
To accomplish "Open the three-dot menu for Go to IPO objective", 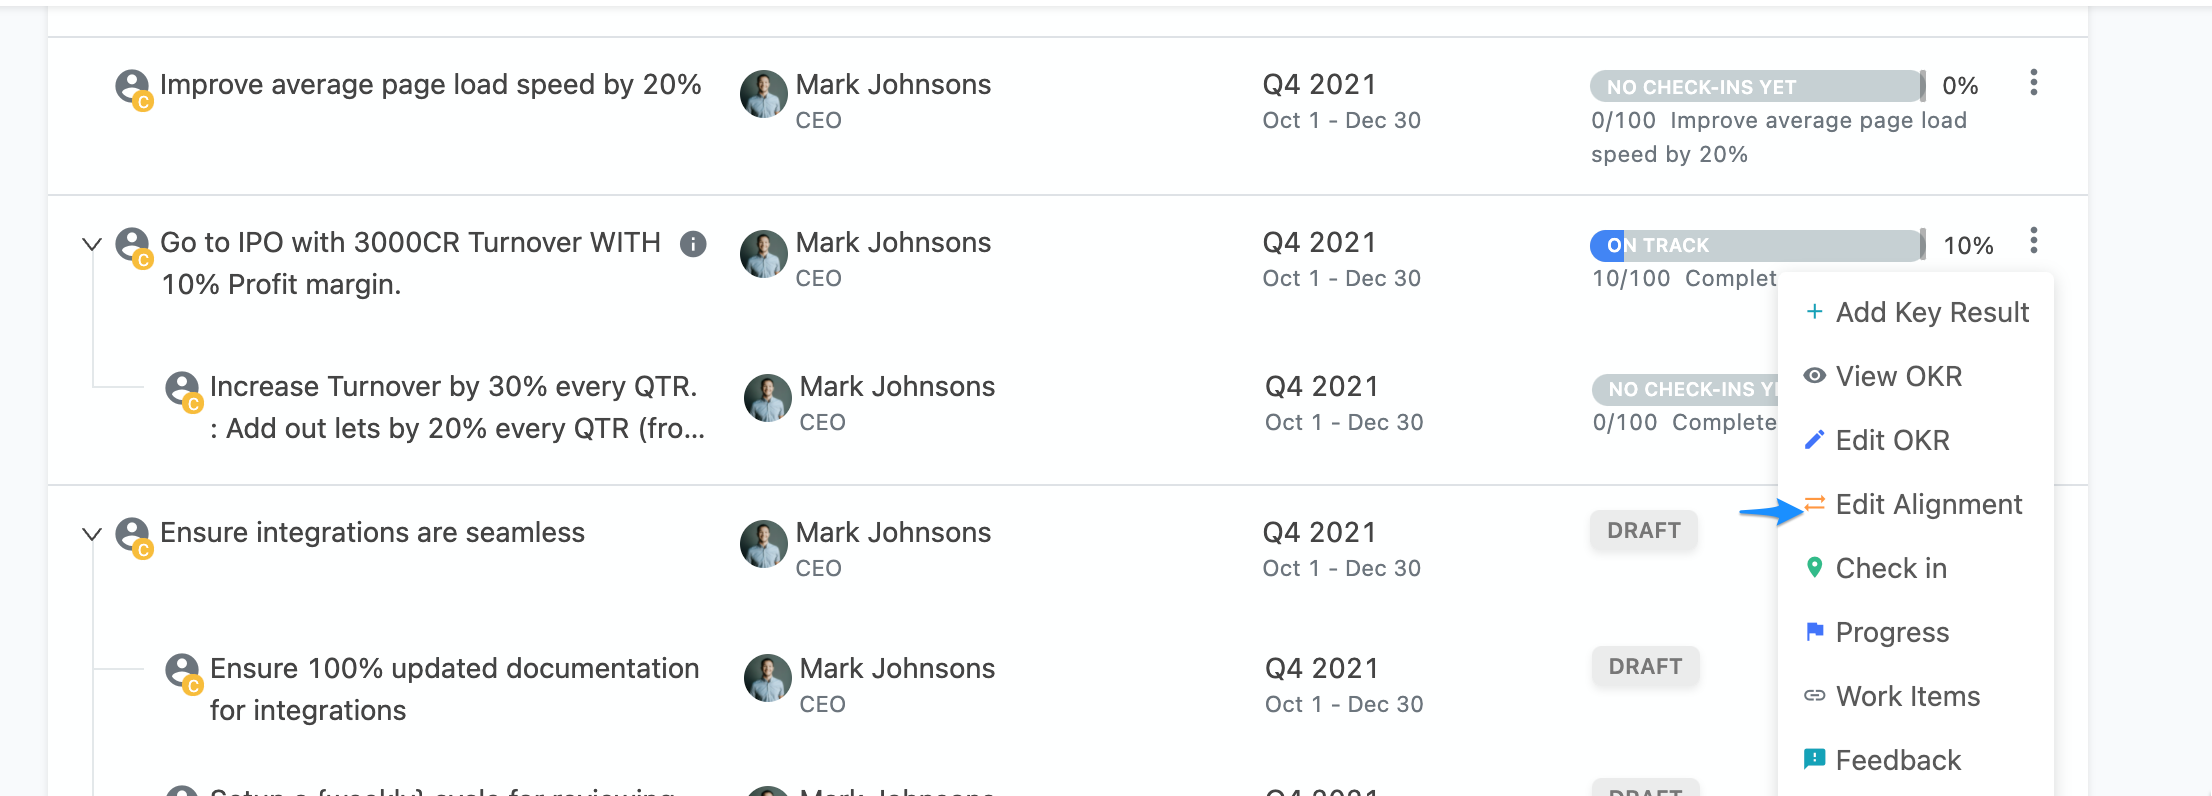I will pos(2033,241).
